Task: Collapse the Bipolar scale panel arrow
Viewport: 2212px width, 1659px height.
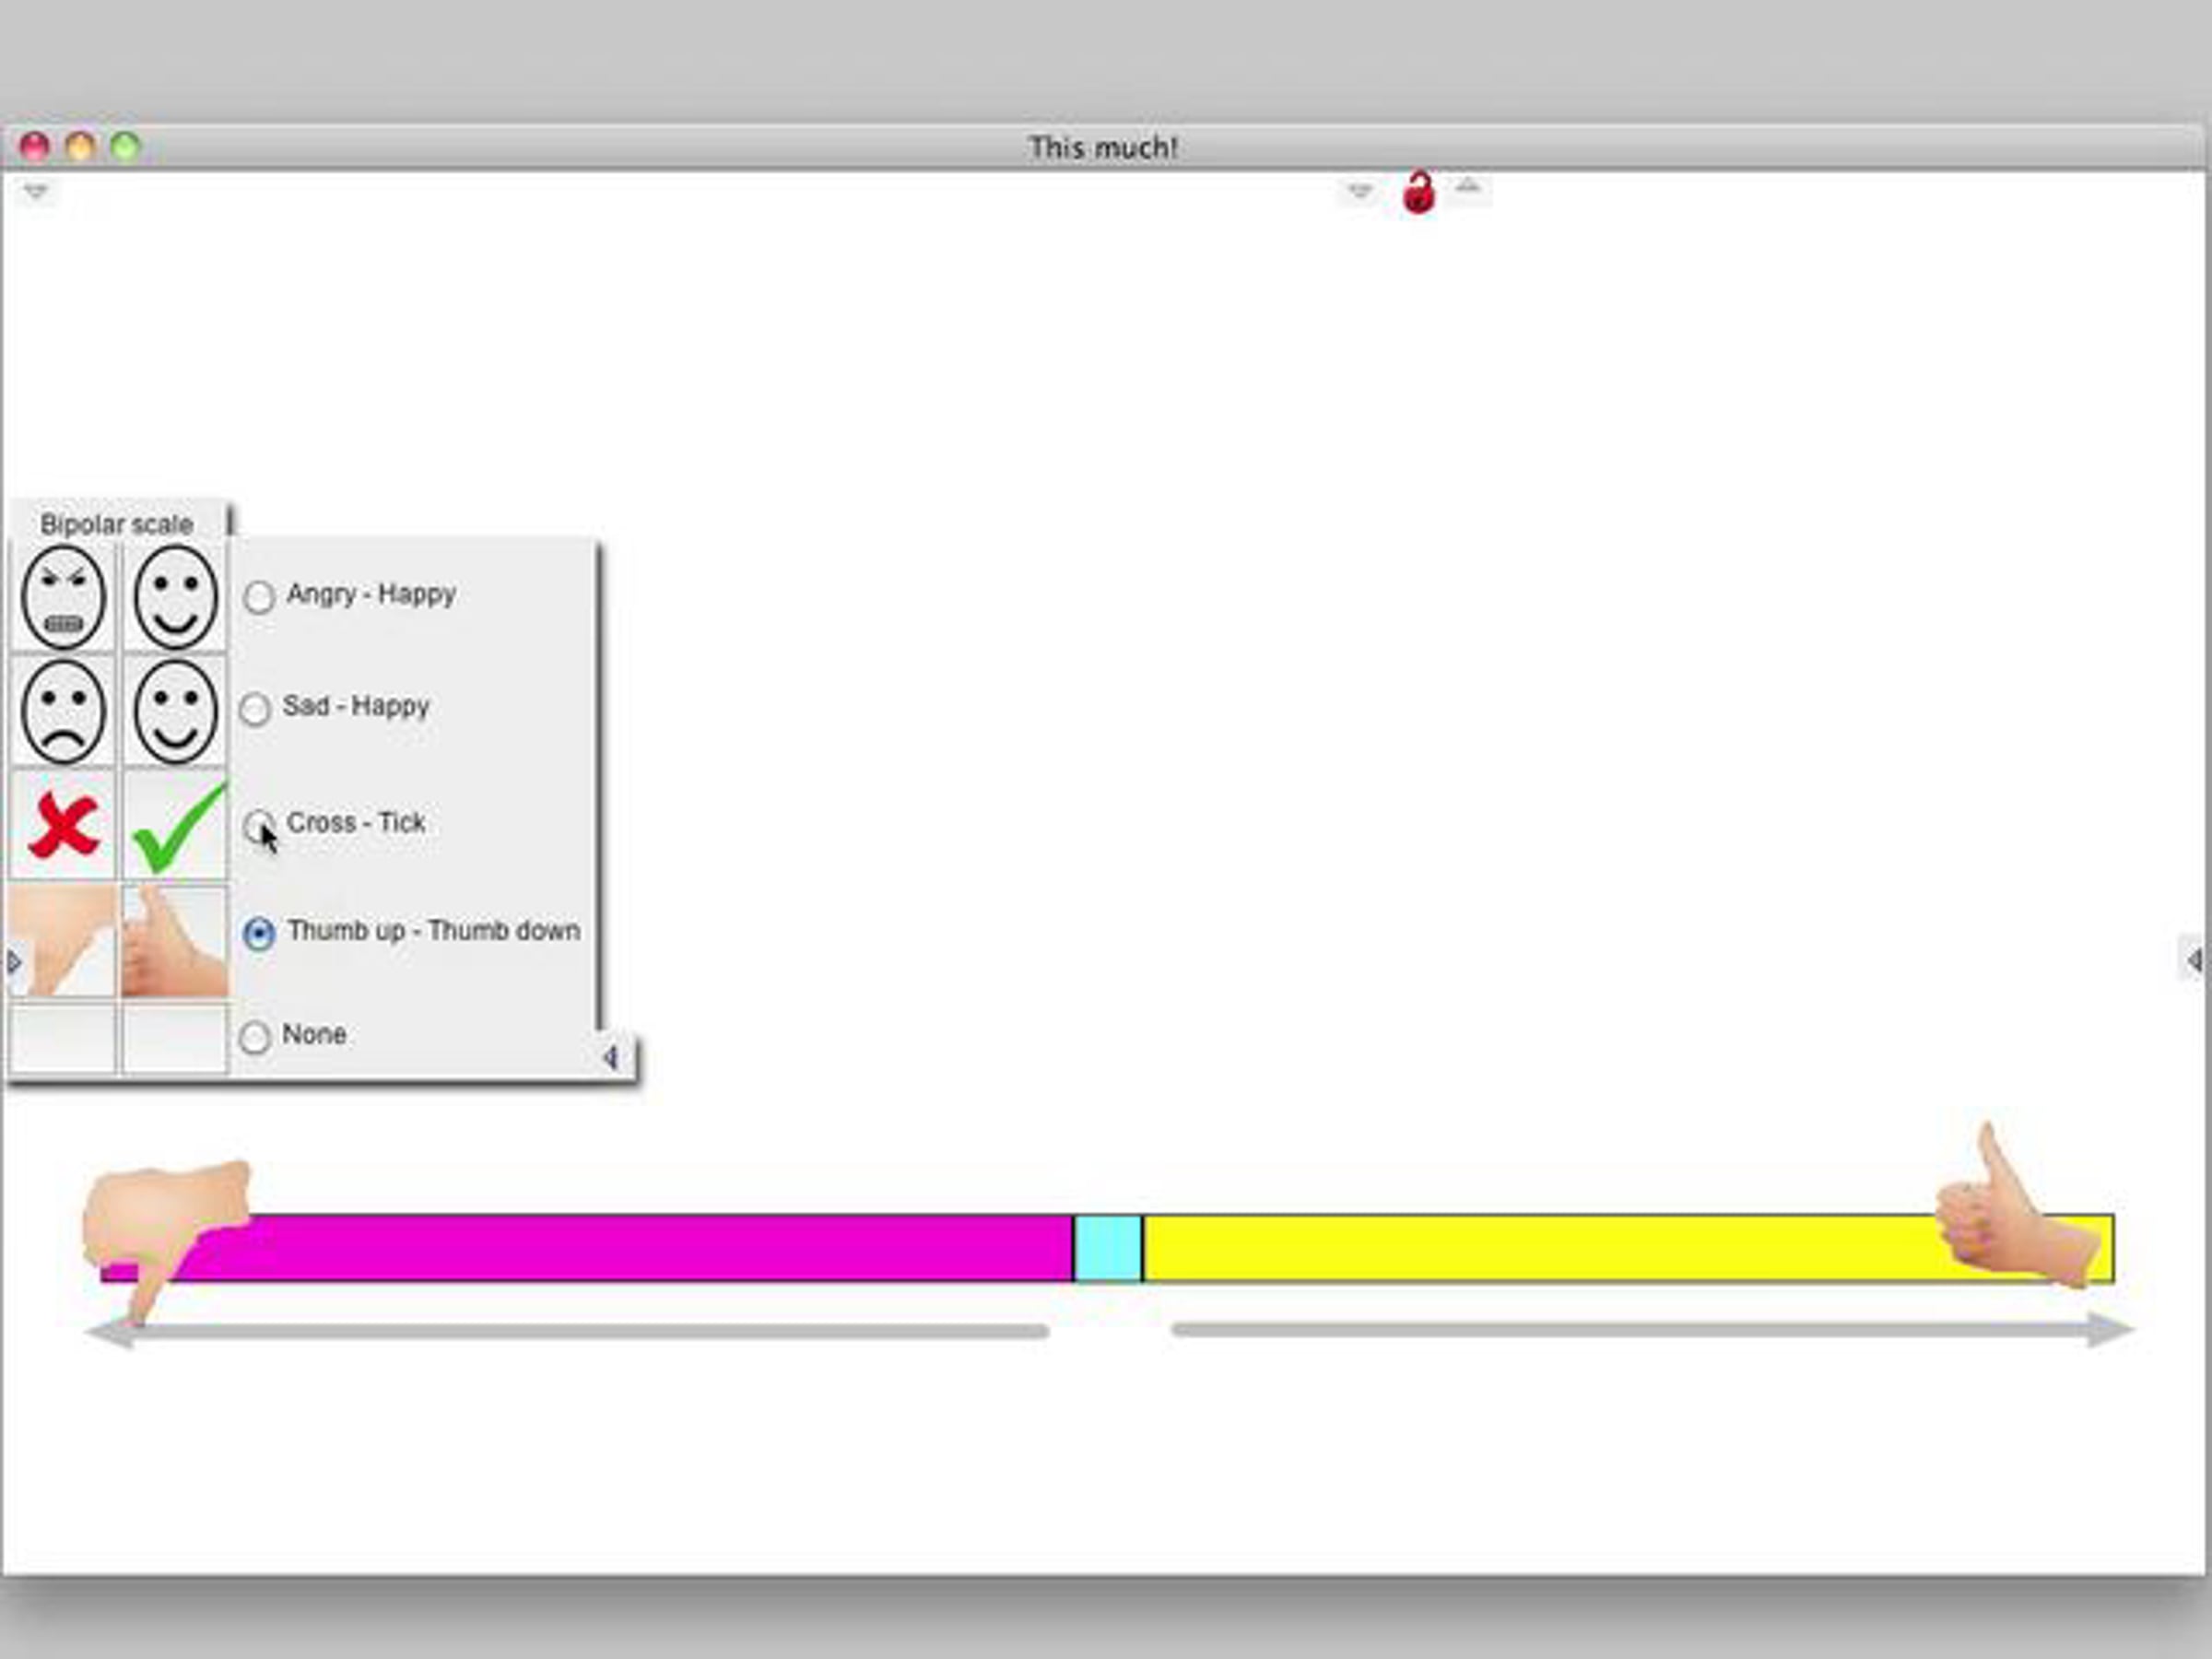Action: 610,1057
